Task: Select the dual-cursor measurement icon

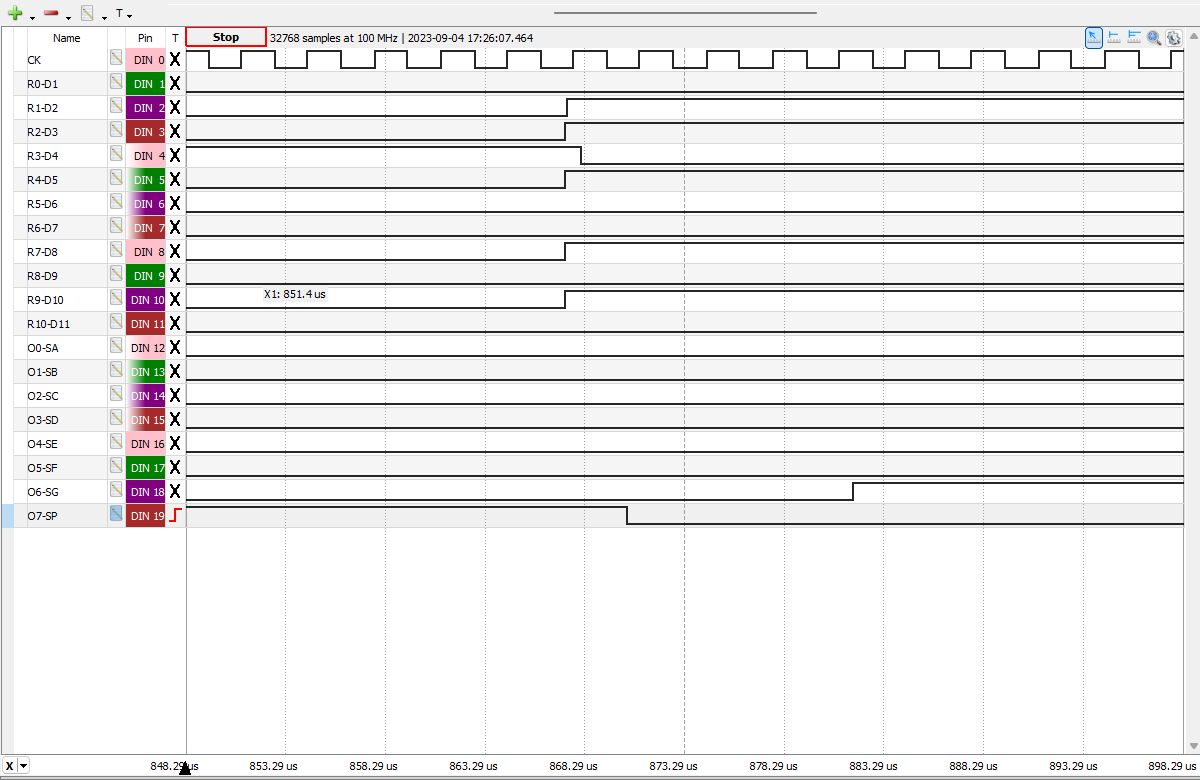Action: [1134, 37]
